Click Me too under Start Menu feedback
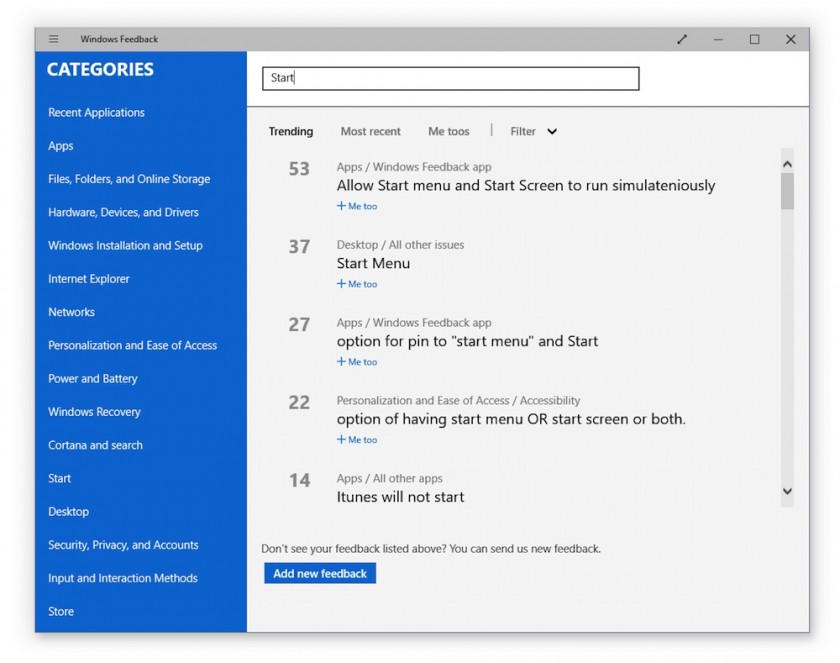The image size is (840, 663). [357, 284]
